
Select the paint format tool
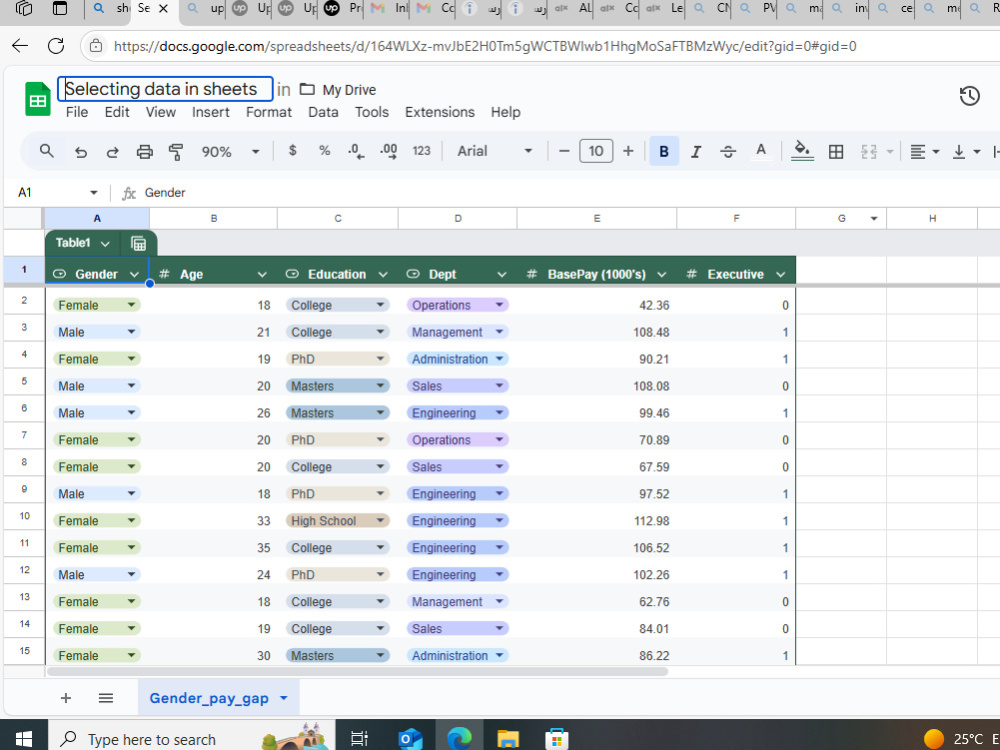[x=176, y=151]
